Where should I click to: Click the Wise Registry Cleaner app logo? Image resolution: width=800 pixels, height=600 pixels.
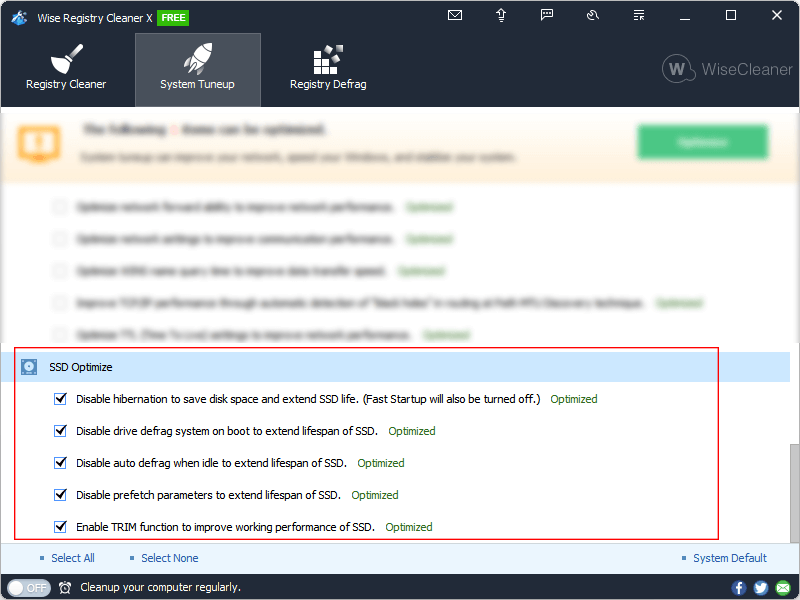click(19, 18)
